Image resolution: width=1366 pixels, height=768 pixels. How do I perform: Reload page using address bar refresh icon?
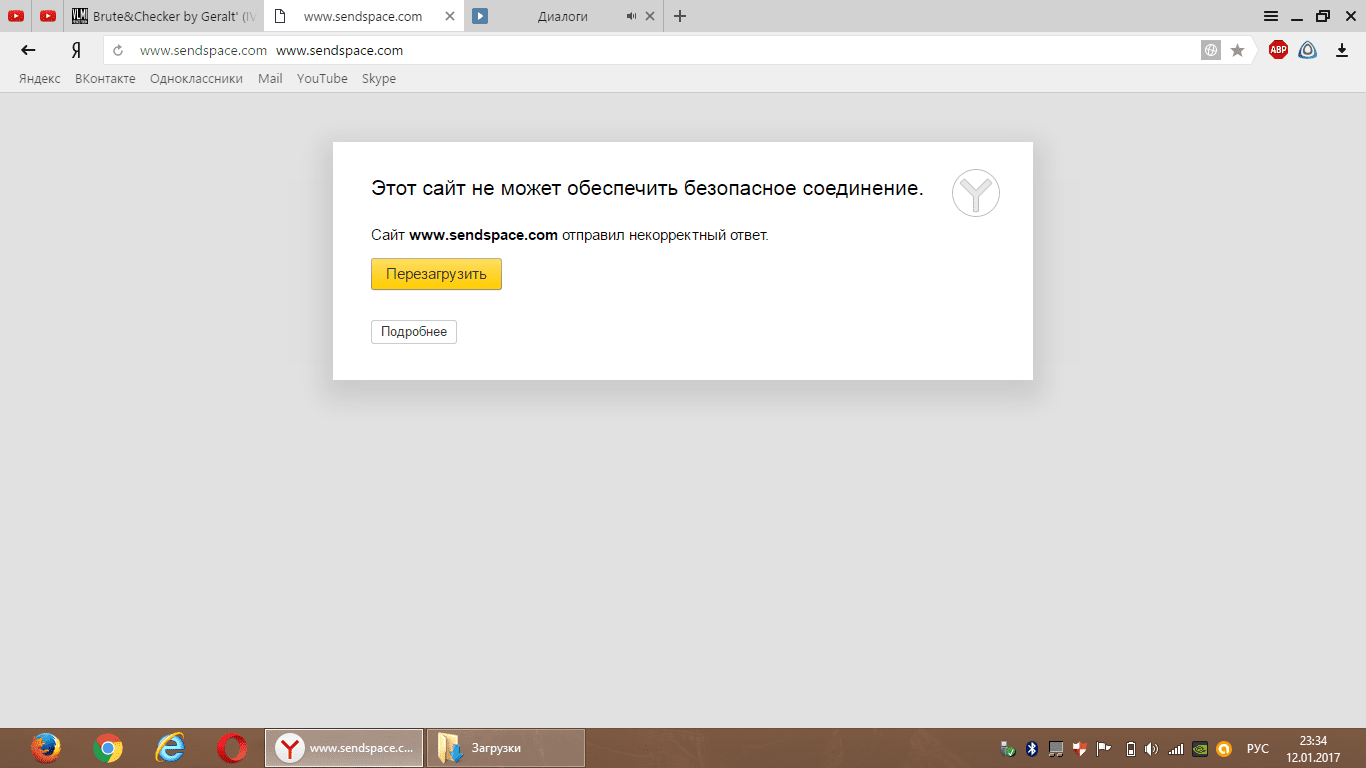click(x=118, y=50)
